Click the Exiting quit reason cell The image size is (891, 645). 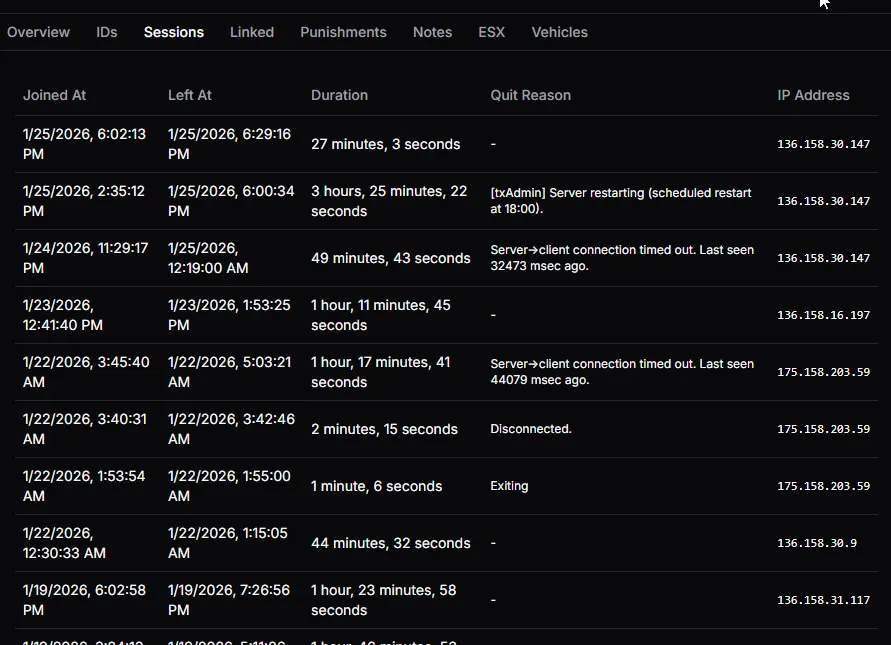tap(509, 486)
